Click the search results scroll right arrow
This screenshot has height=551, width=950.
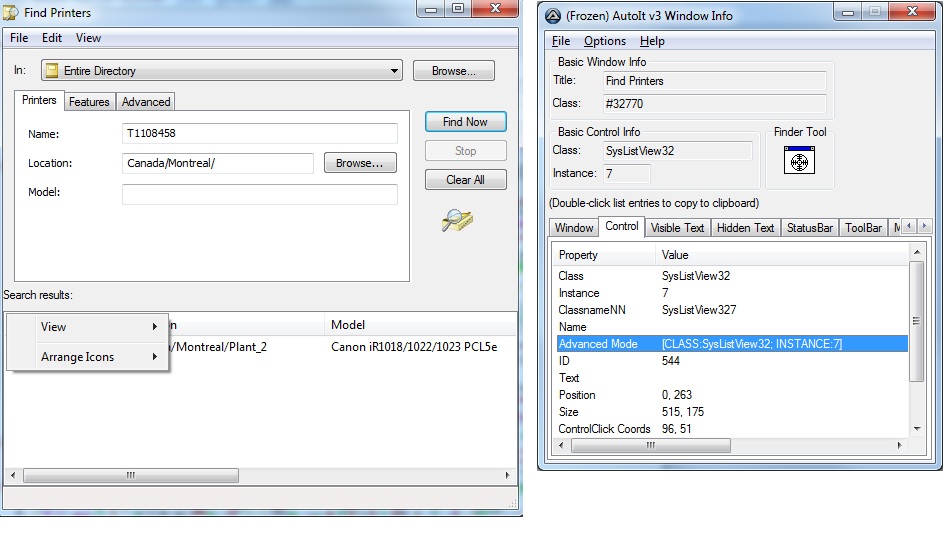pyautogui.click(x=508, y=475)
